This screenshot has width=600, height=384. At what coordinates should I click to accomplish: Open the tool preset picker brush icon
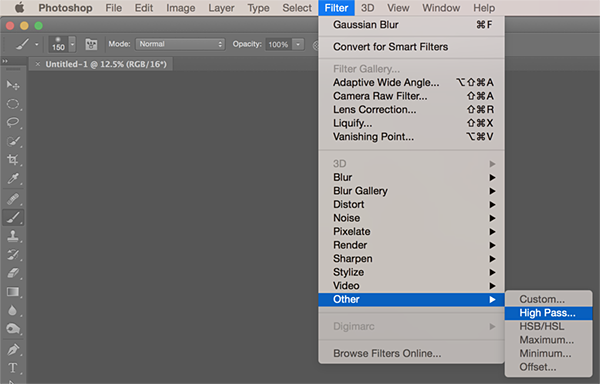(23, 44)
